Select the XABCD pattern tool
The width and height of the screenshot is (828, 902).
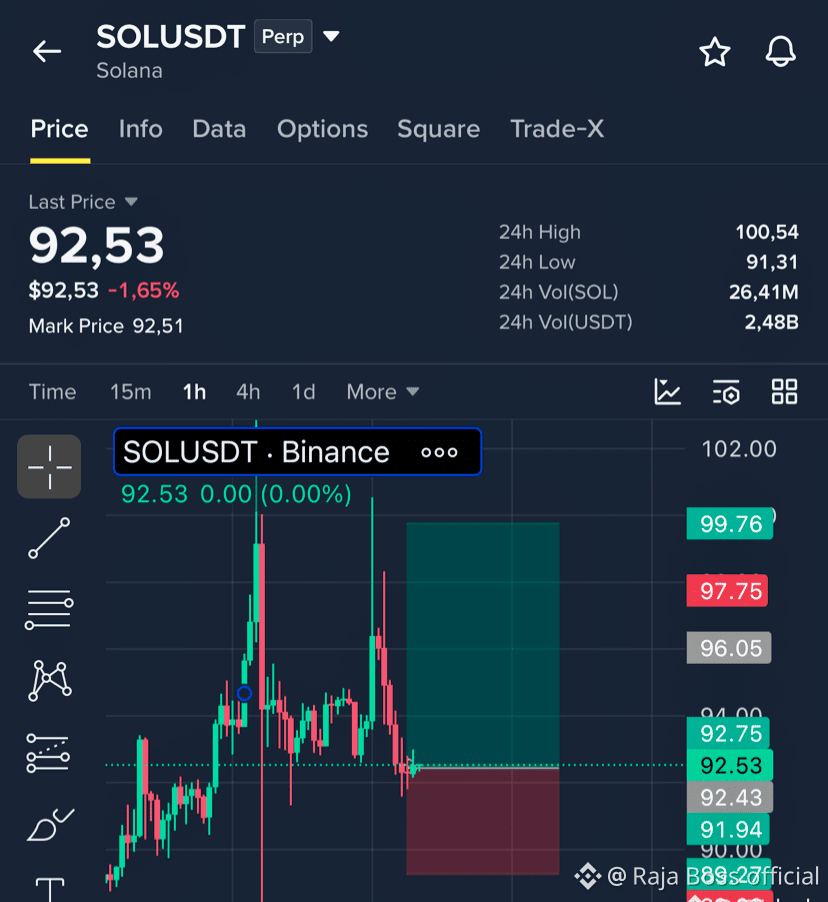point(49,681)
